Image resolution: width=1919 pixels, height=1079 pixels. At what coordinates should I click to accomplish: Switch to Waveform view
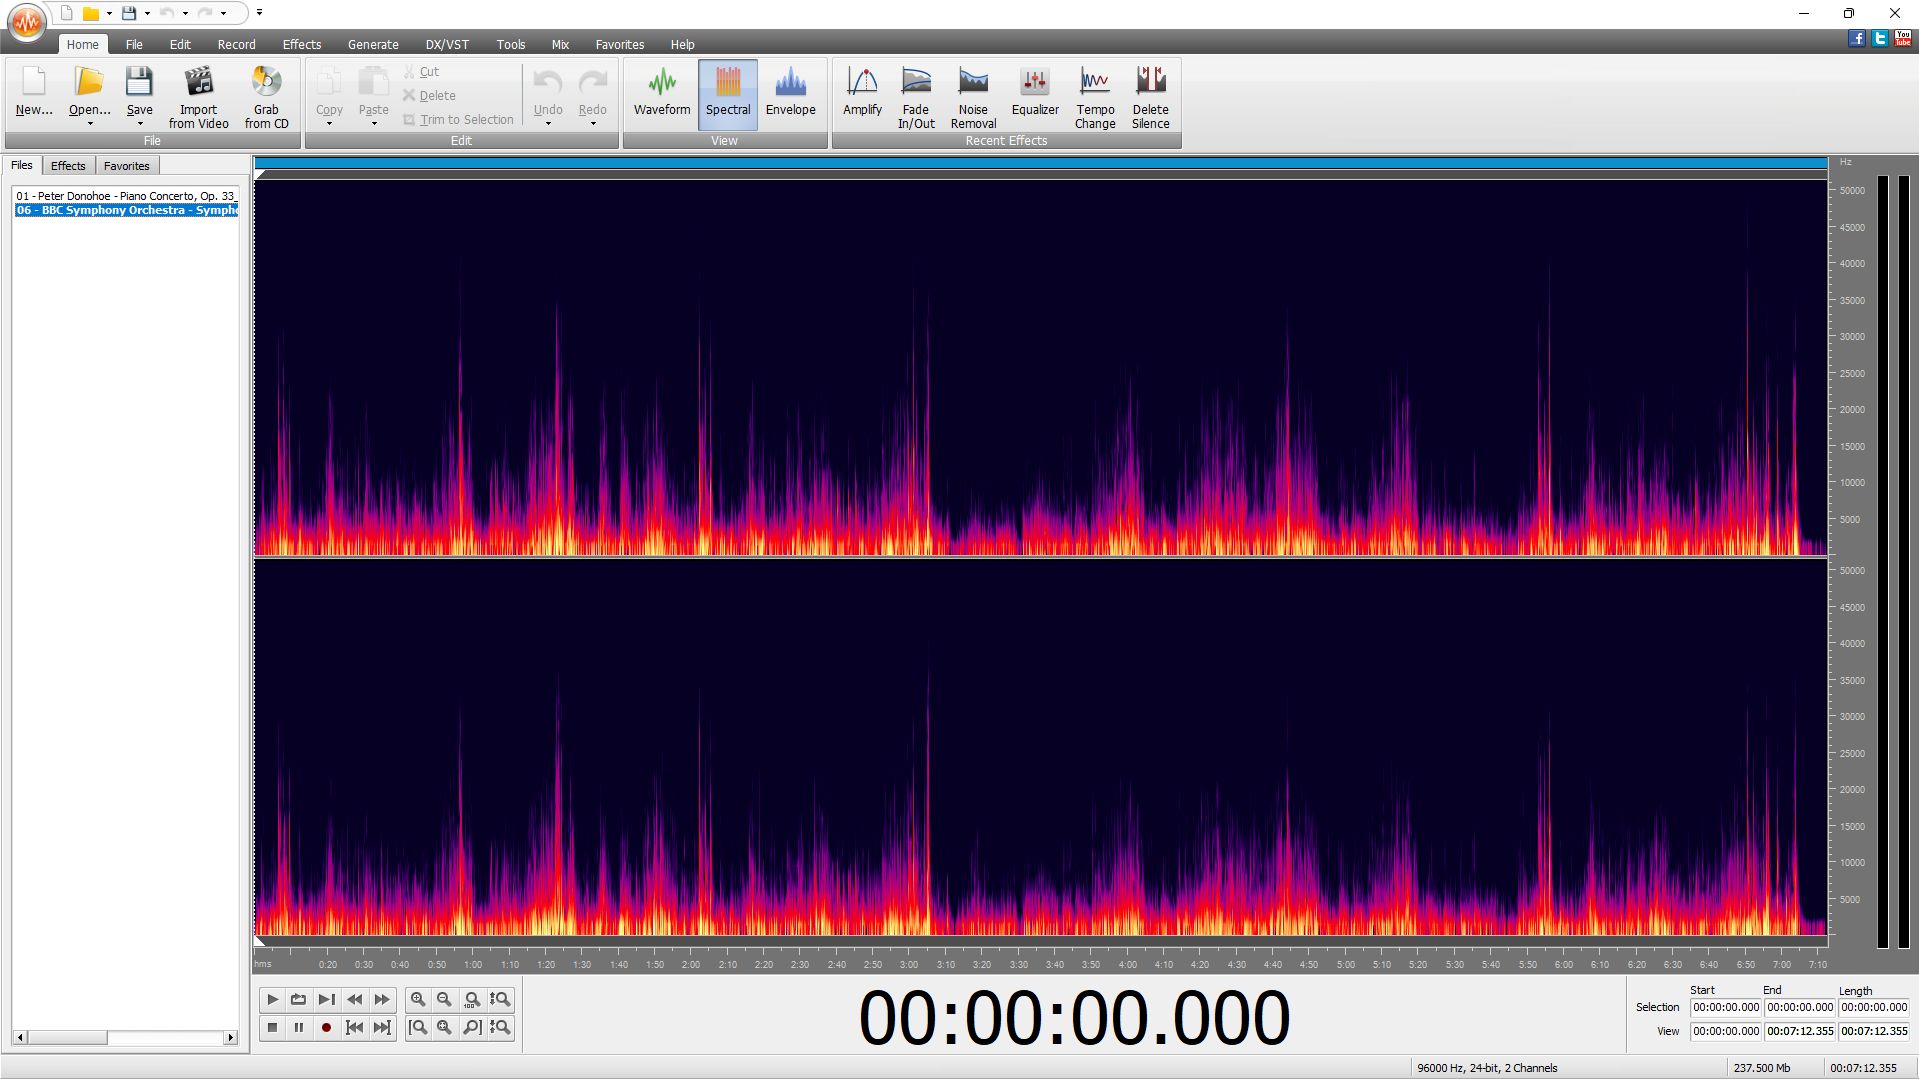pyautogui.click(x=661, y=94)
